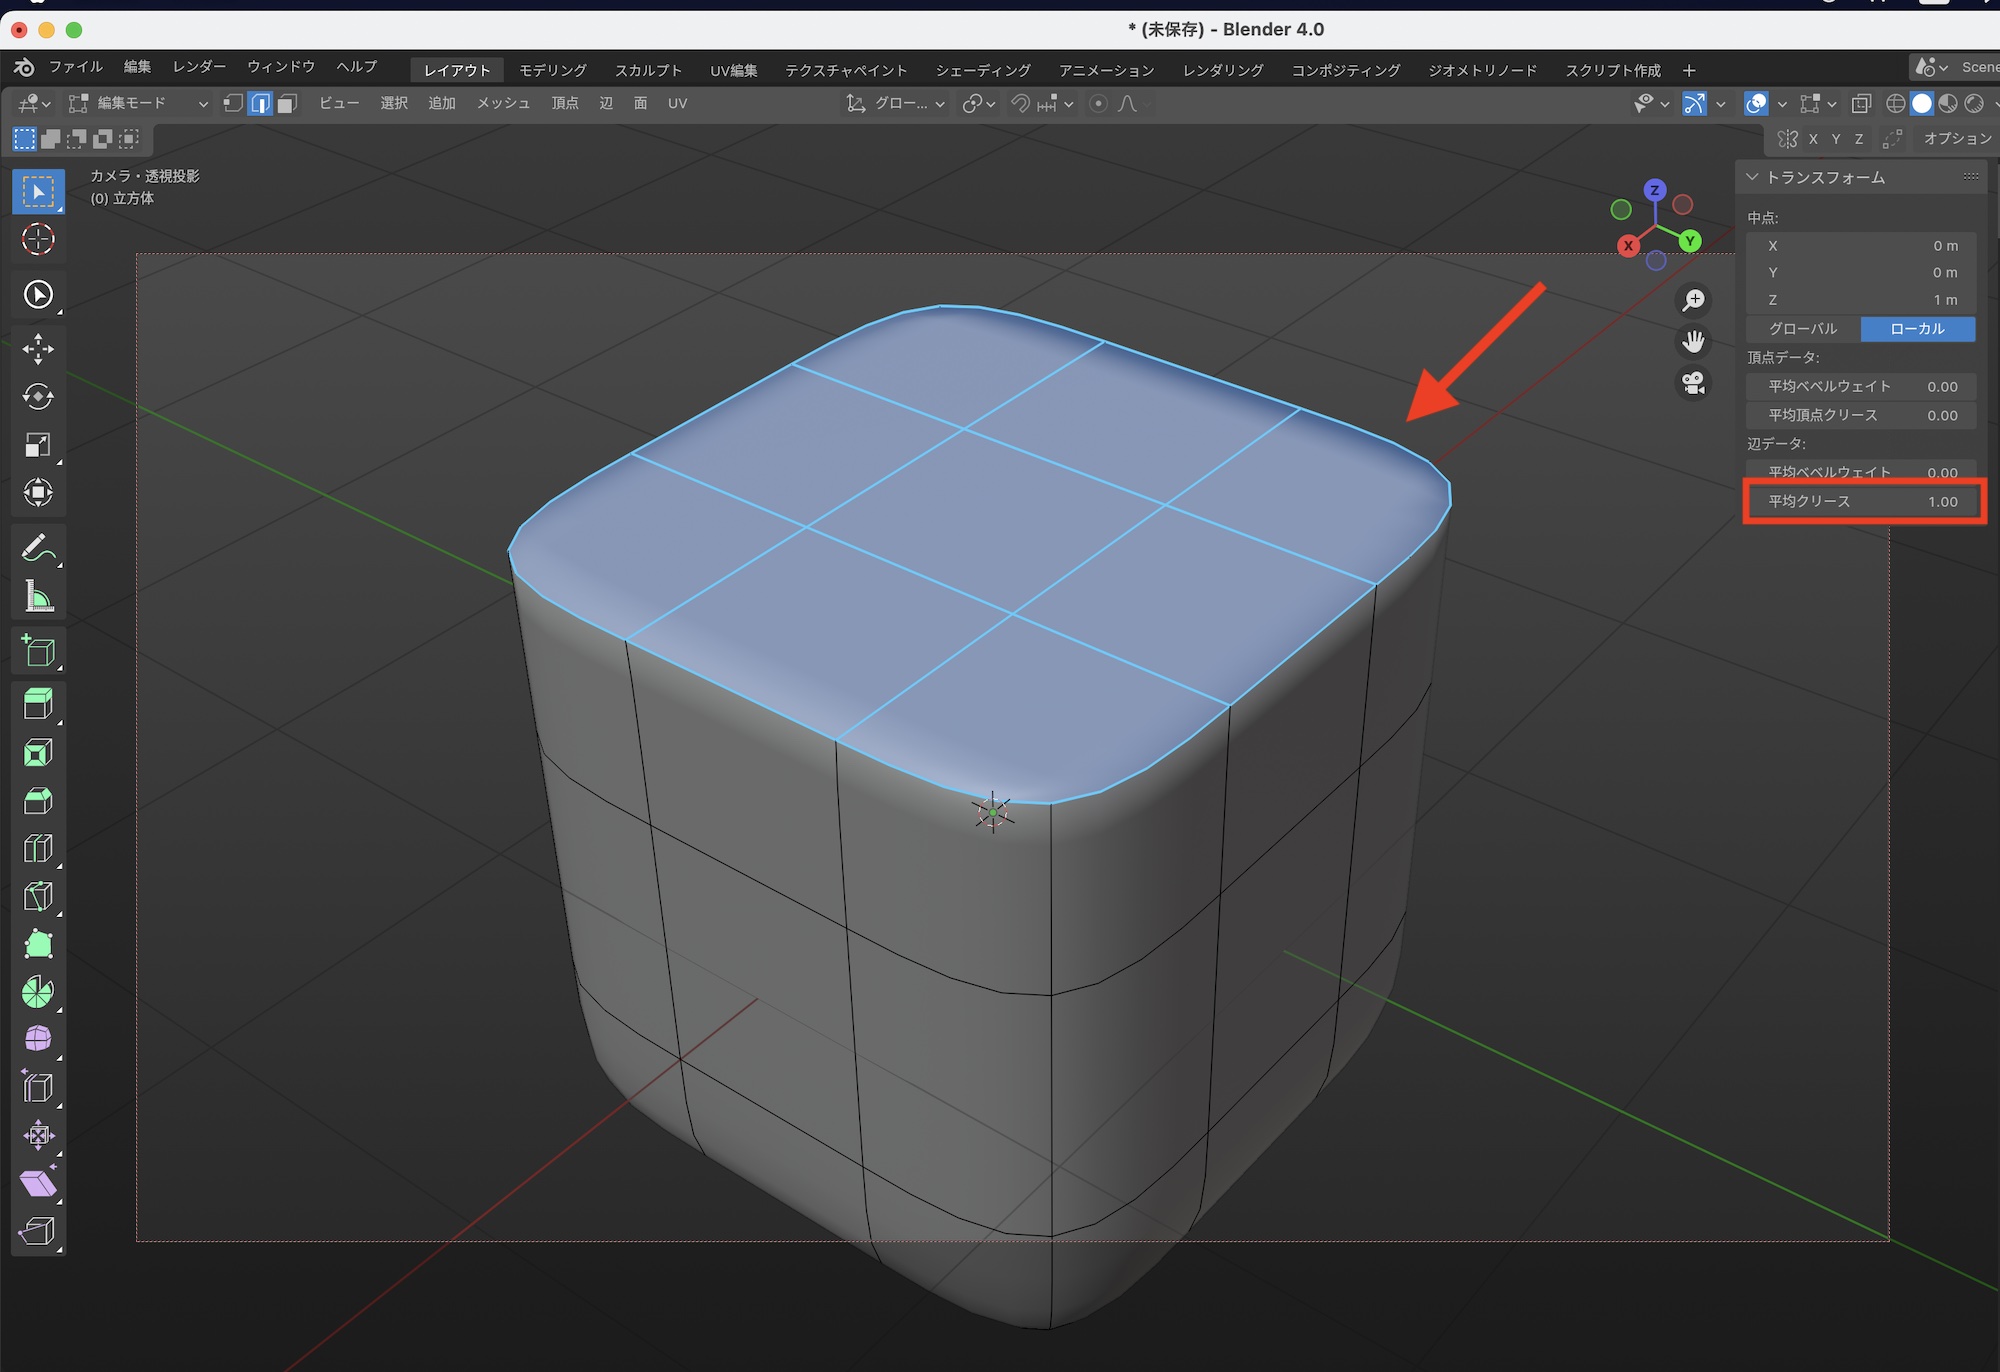Open the transform orientation dropdown

pyautogui.click(x=896, y=104)
